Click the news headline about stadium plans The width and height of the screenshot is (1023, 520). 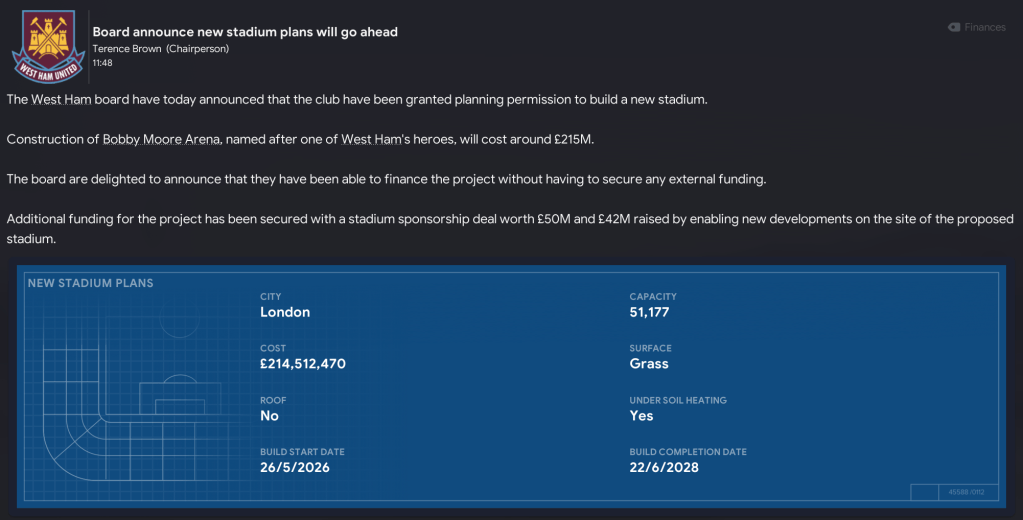[245, 32]
